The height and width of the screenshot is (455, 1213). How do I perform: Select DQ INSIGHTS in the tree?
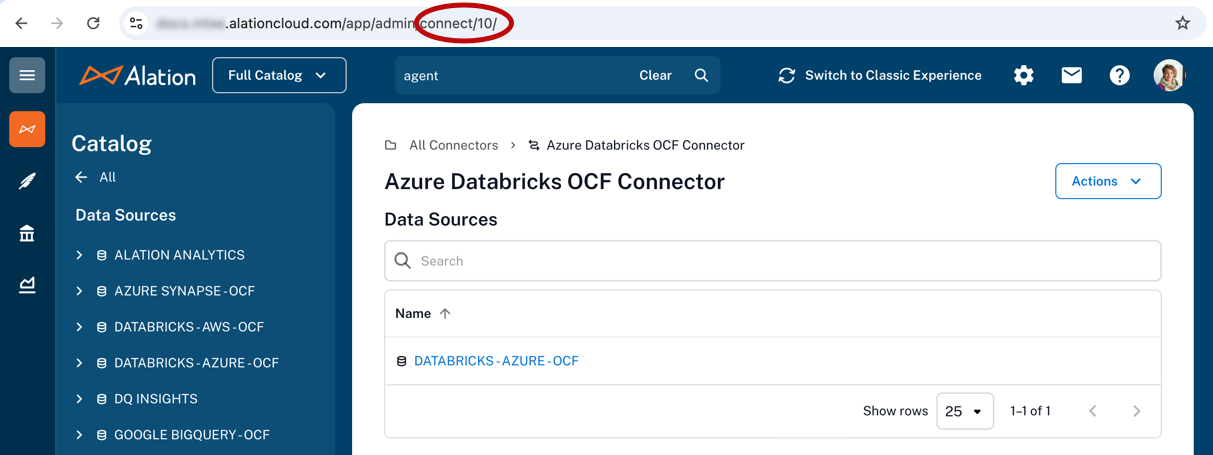[156, 399]
